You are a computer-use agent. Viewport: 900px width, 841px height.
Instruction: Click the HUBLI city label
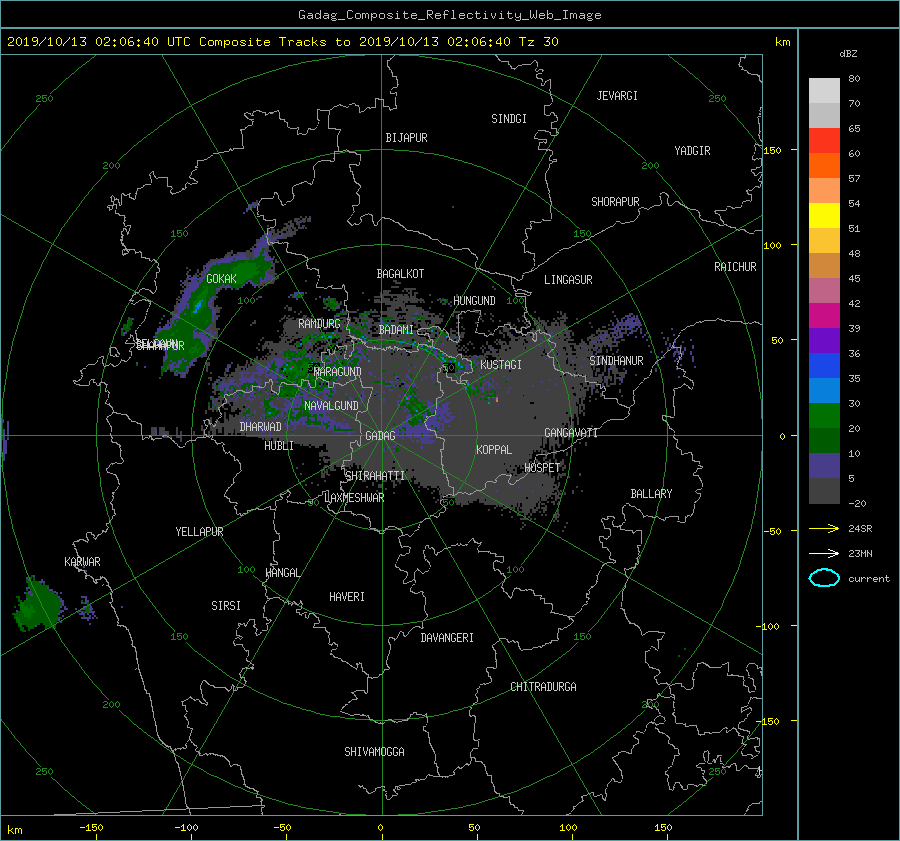point(279,446)
